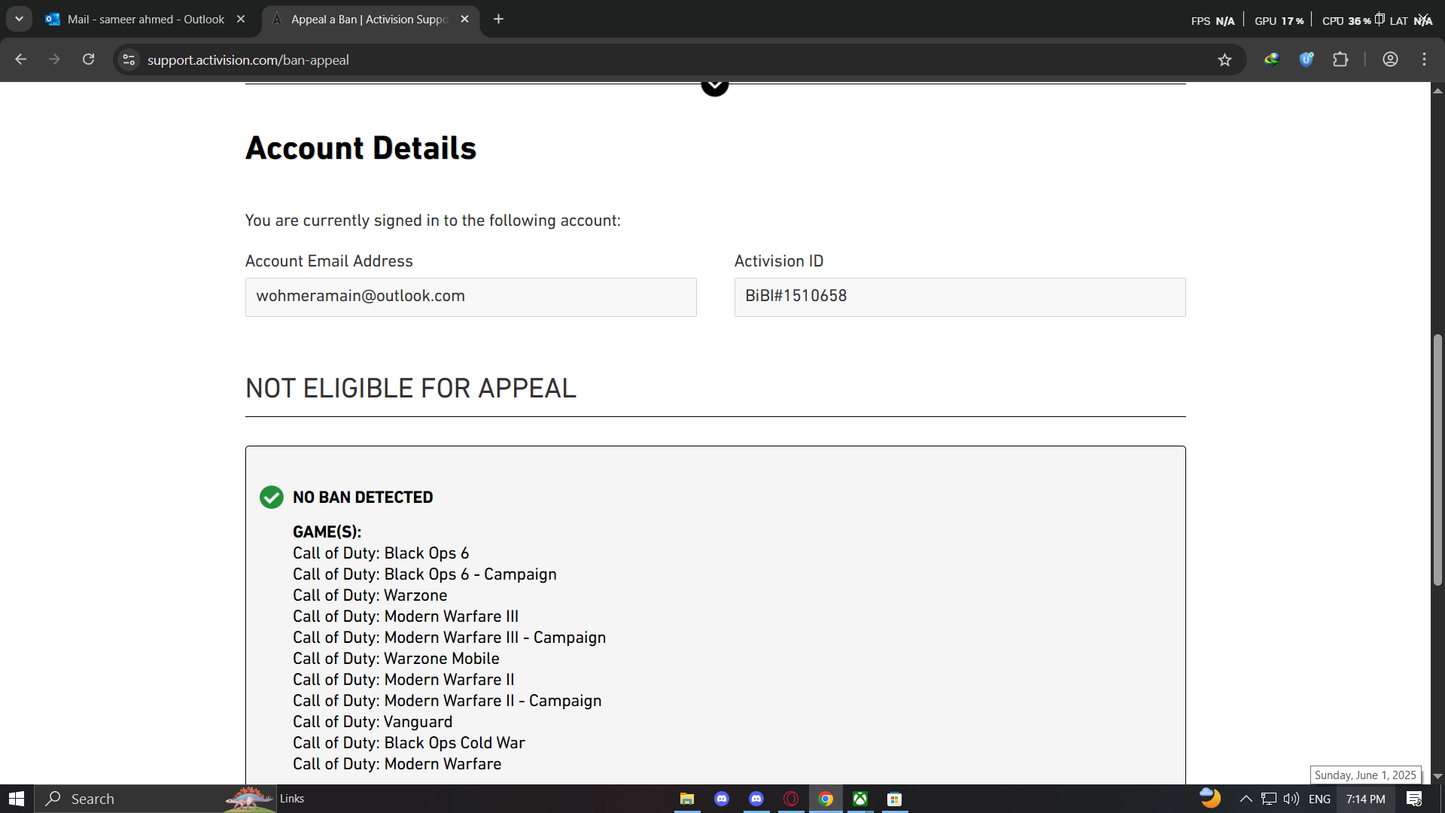Click Call of Duty: Modern Warfare III line
Viewport: 1445px width, 813px height.
coord(406,616)
